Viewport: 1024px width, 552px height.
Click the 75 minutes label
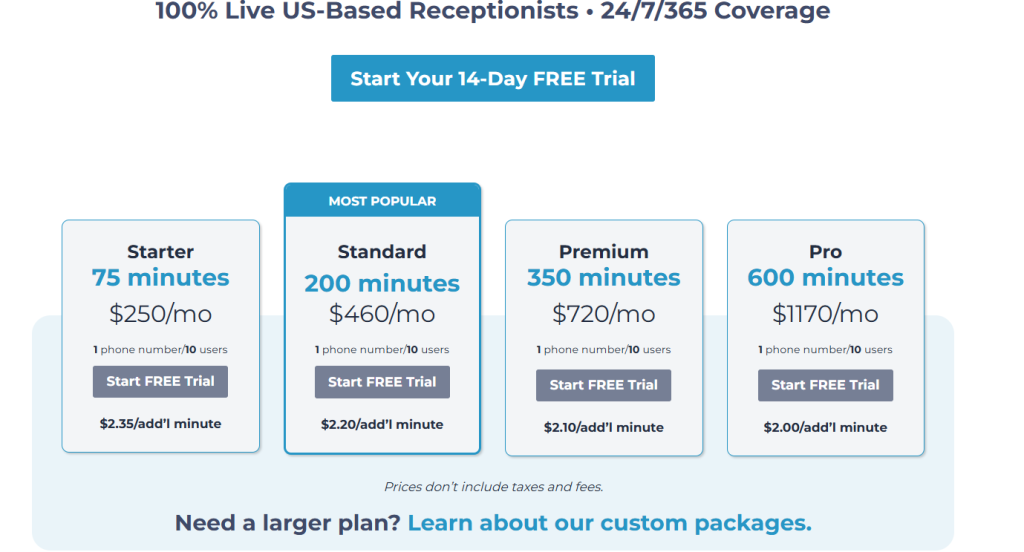coord(160,278)
